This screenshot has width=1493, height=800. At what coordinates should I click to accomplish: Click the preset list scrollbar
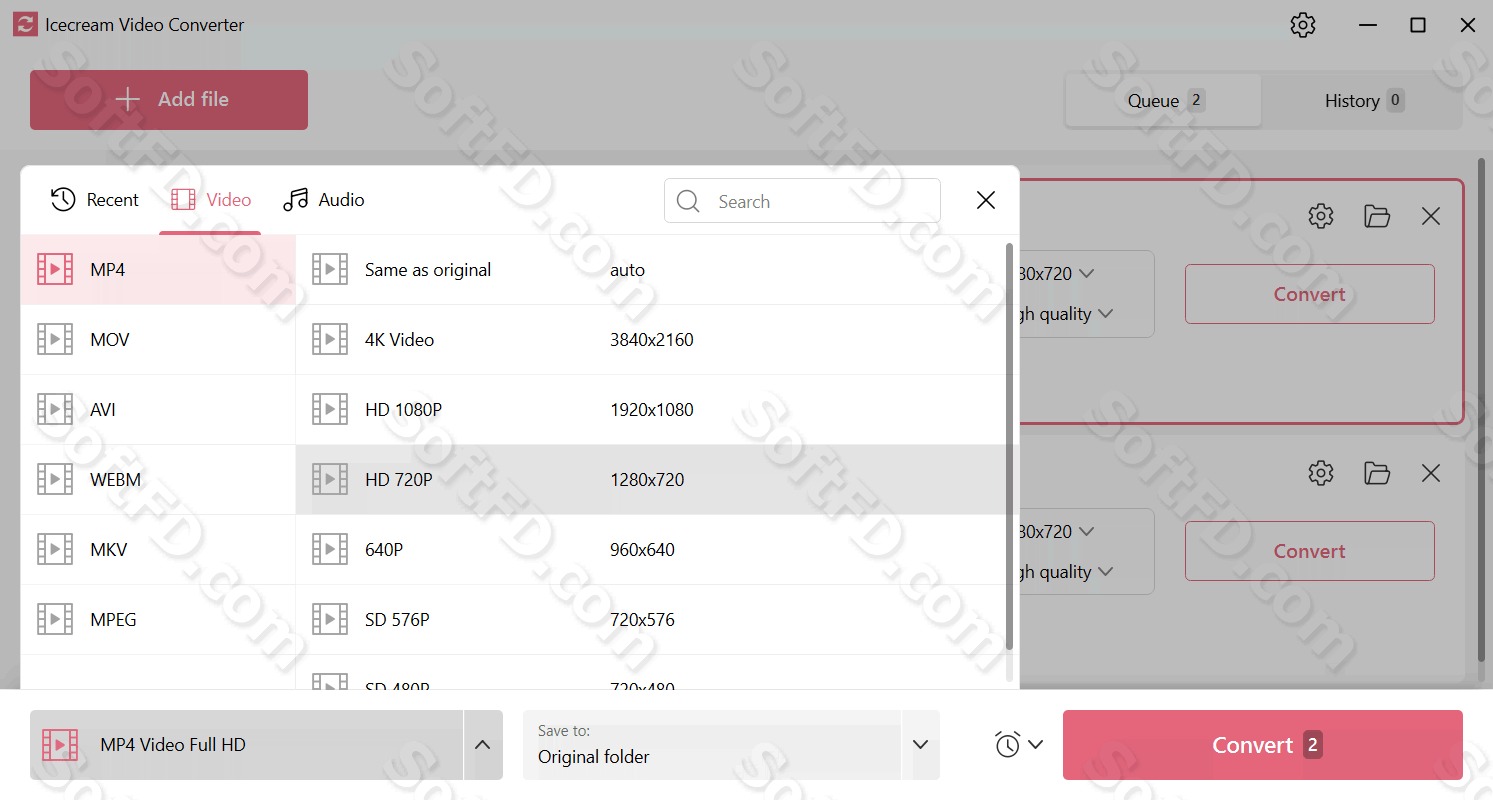tap(1009, 446)
